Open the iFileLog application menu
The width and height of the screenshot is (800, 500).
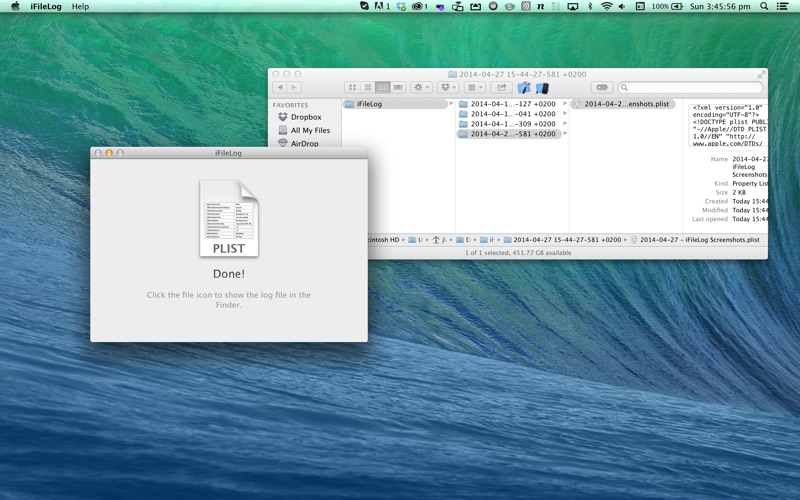click(45, 6)
